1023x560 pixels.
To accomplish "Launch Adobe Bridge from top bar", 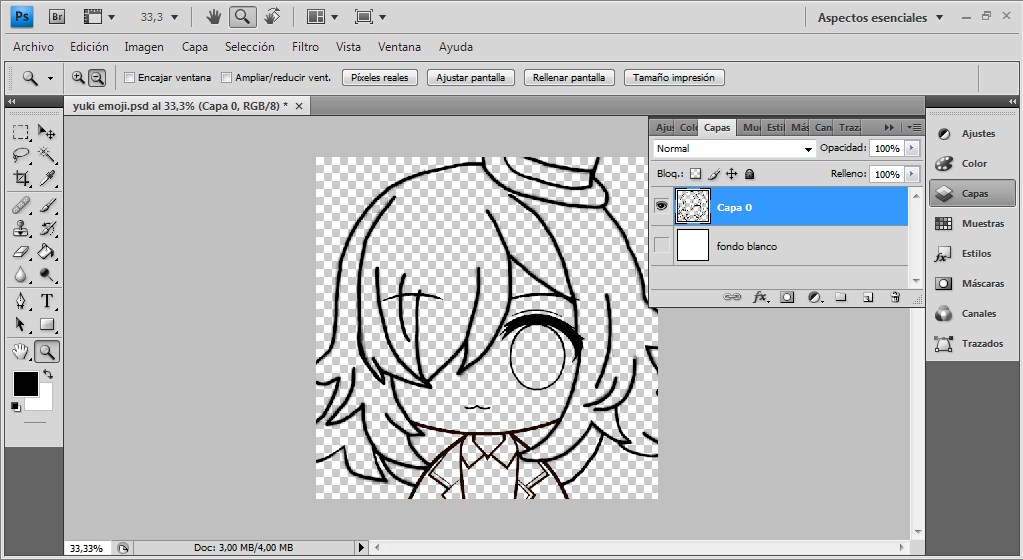I will point(57,17).
